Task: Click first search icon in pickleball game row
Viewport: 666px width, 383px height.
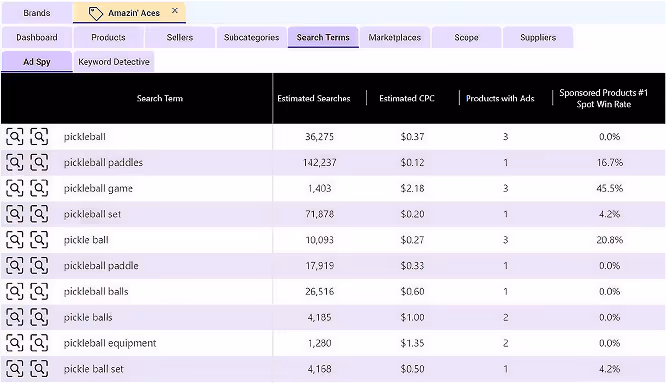Action: point(14,189)
